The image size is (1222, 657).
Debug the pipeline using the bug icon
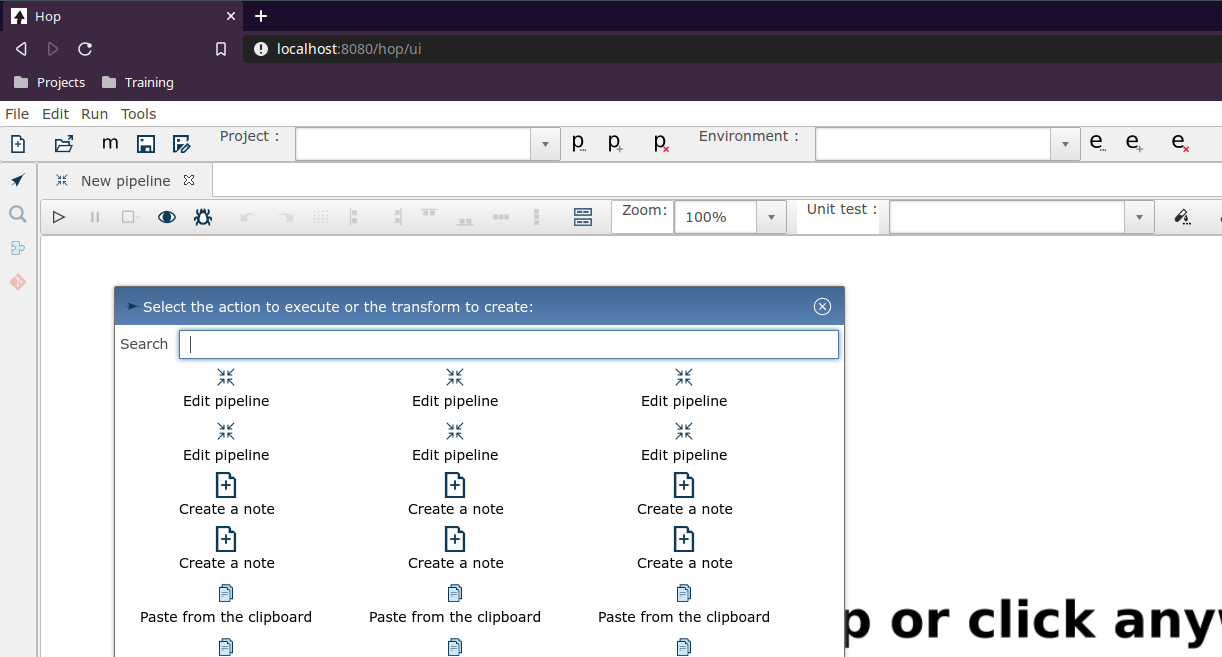[203, 217]
